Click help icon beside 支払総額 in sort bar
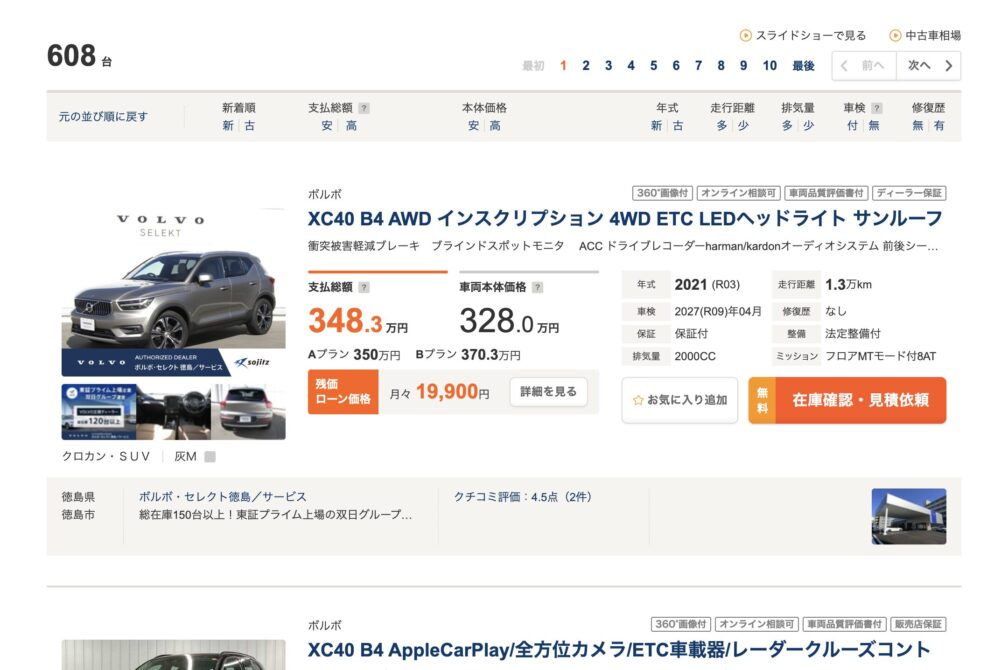The width and height of the screenshot is (1008, 670). (364, 108)
